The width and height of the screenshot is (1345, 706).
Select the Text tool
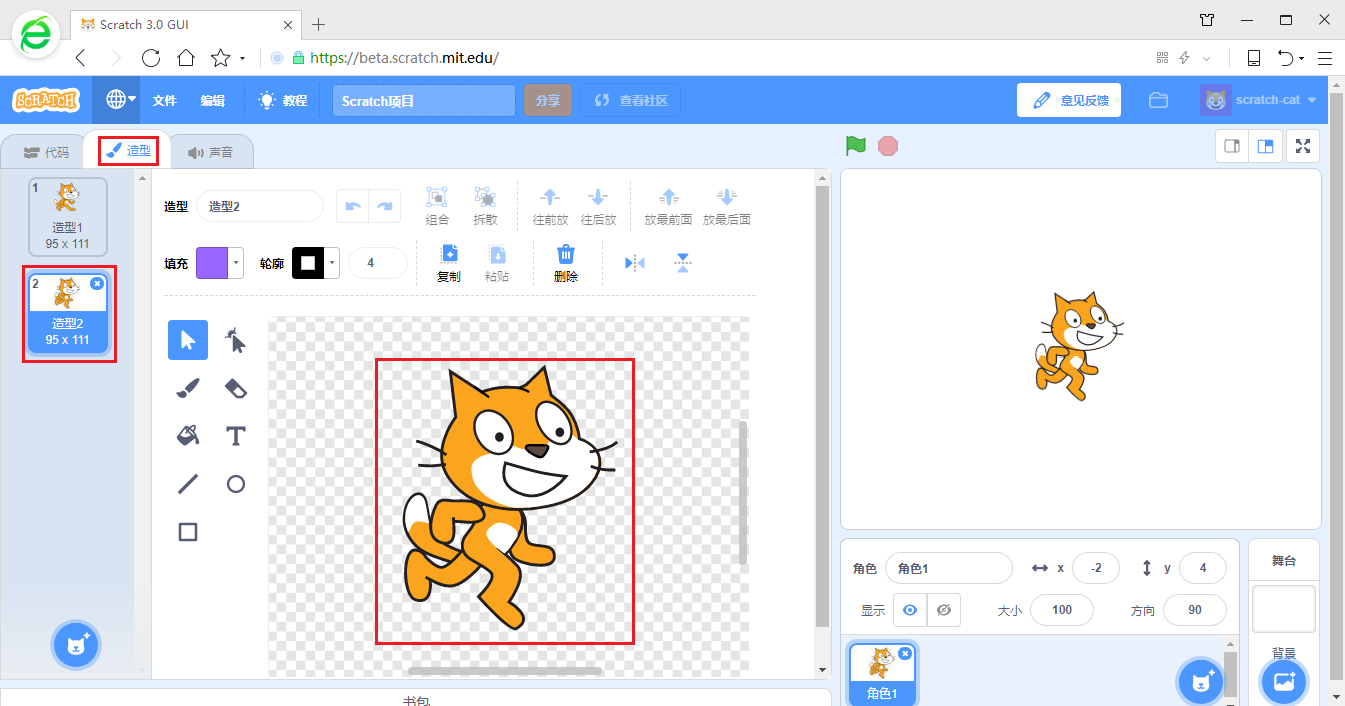235,436
